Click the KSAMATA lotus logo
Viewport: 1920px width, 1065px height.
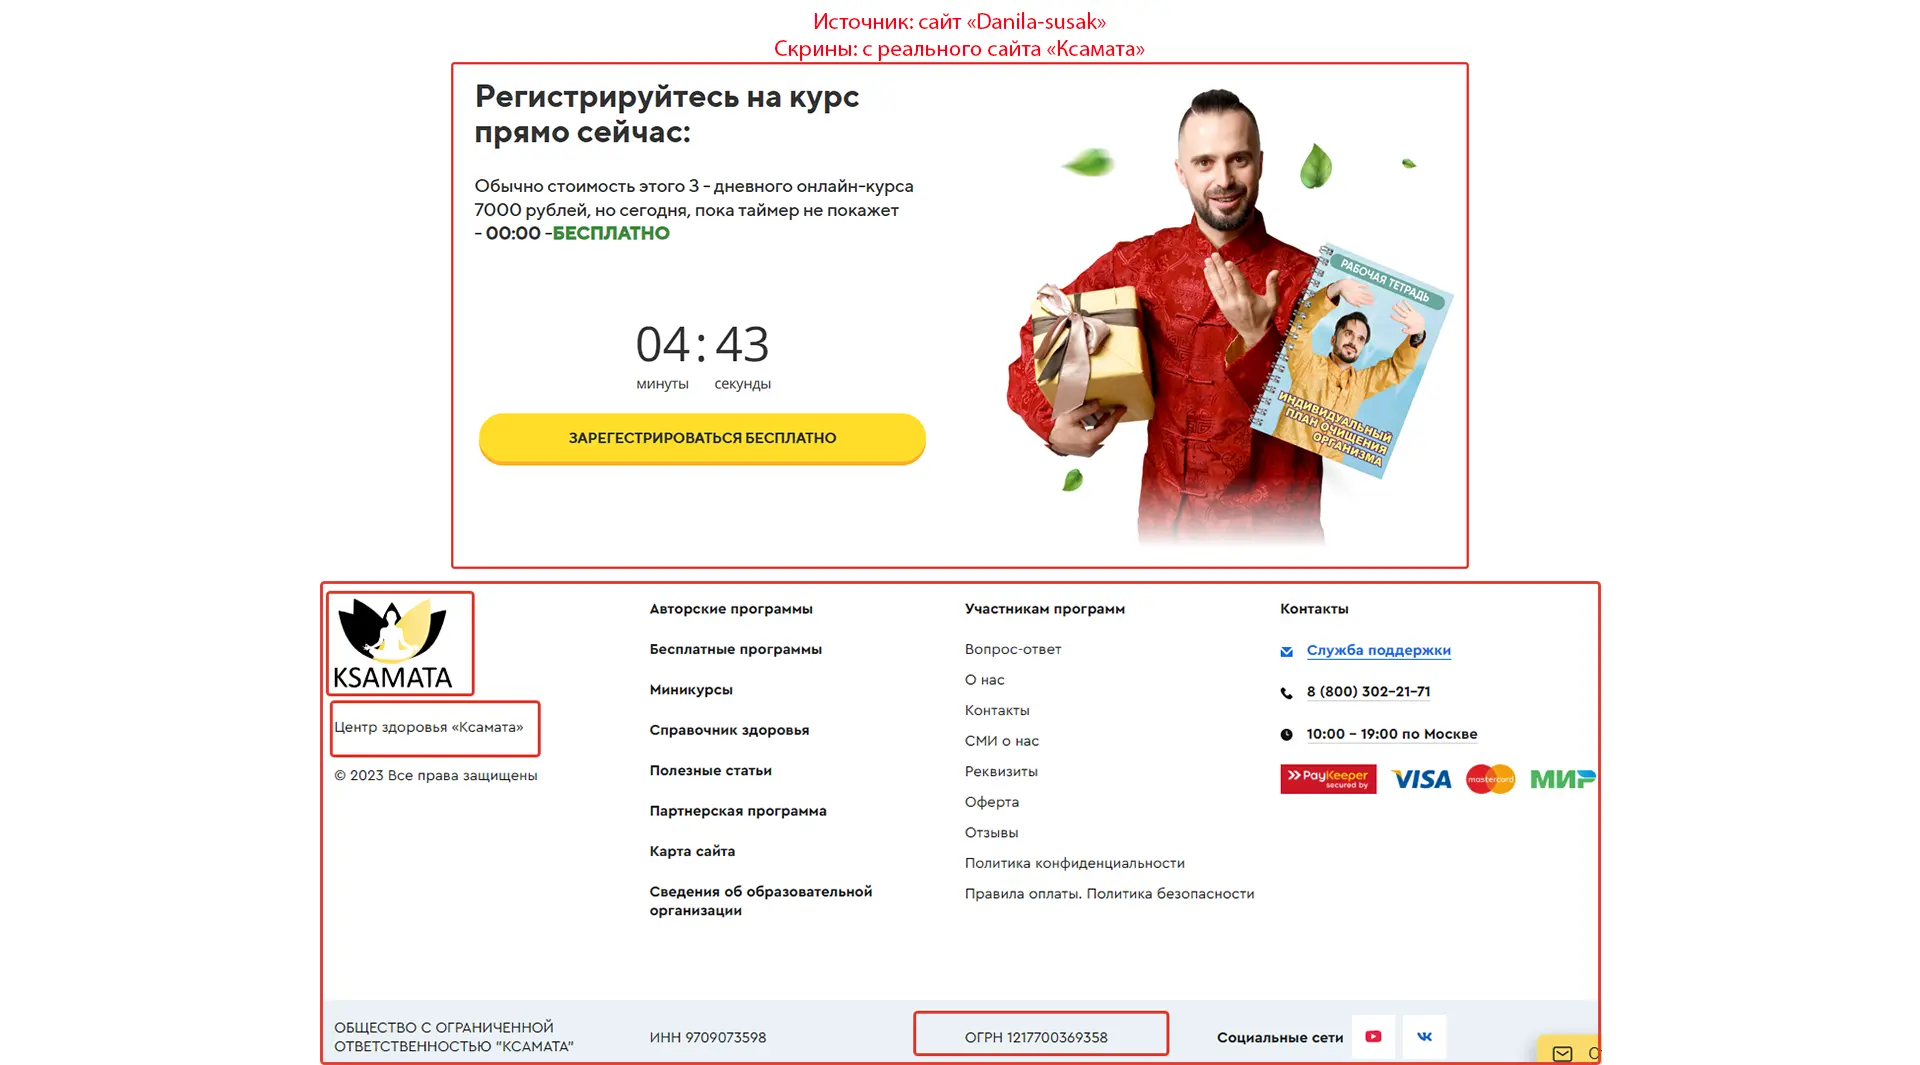pos(393,643)
